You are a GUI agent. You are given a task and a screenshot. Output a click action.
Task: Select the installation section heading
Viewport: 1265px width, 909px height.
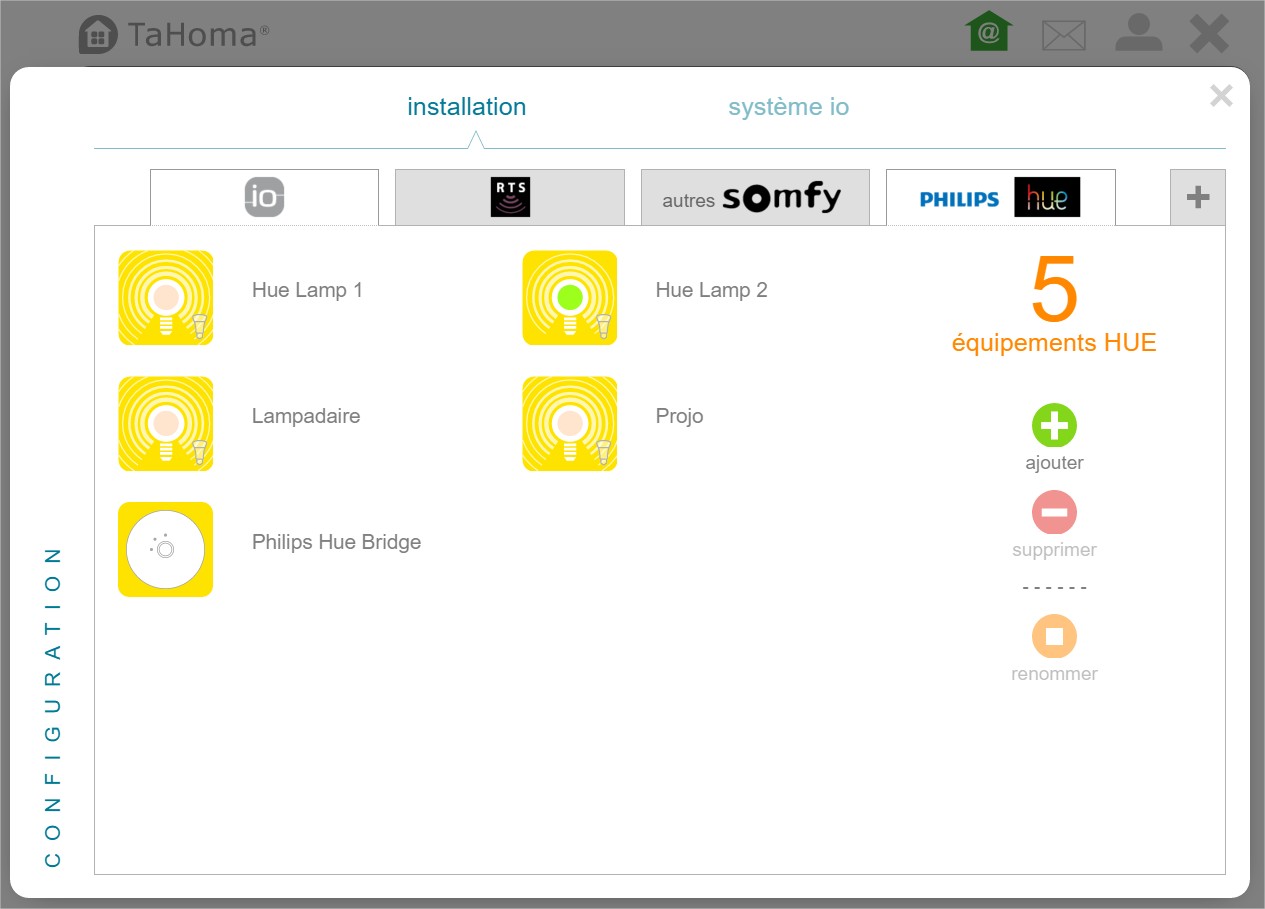click(x=466, y=107)
